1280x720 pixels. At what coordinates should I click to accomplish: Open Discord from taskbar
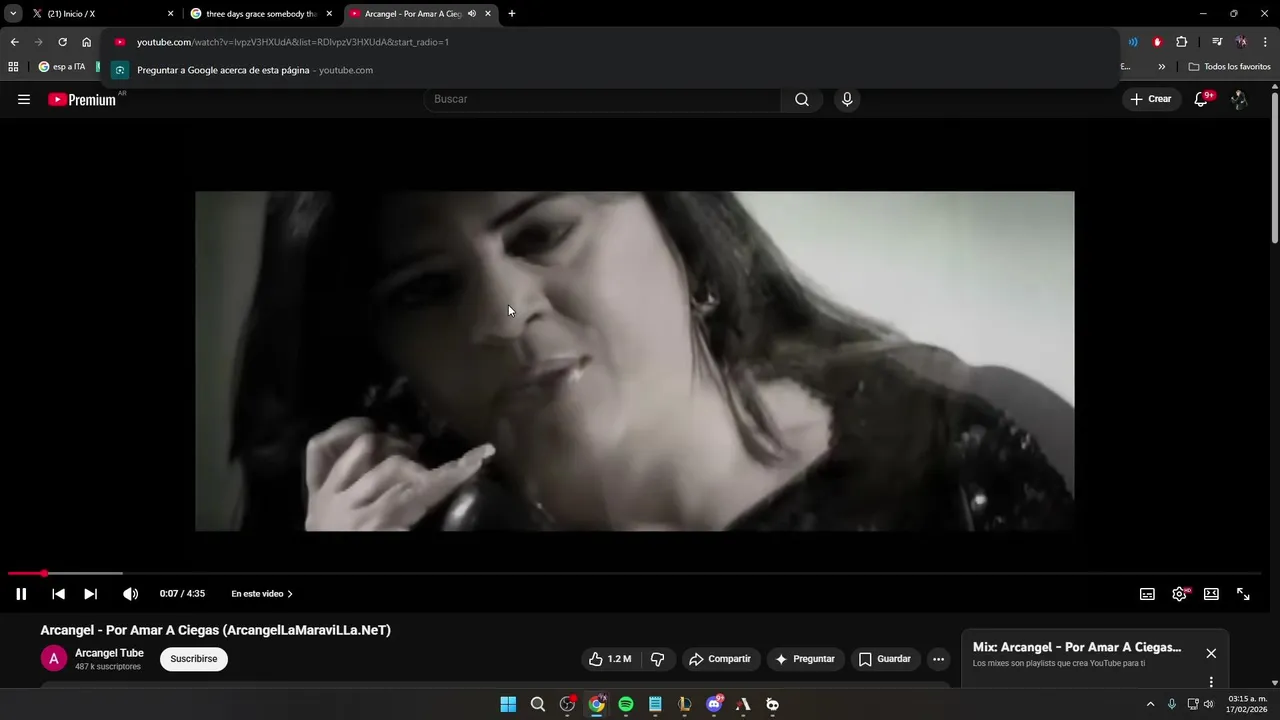(x=714, y=704)
